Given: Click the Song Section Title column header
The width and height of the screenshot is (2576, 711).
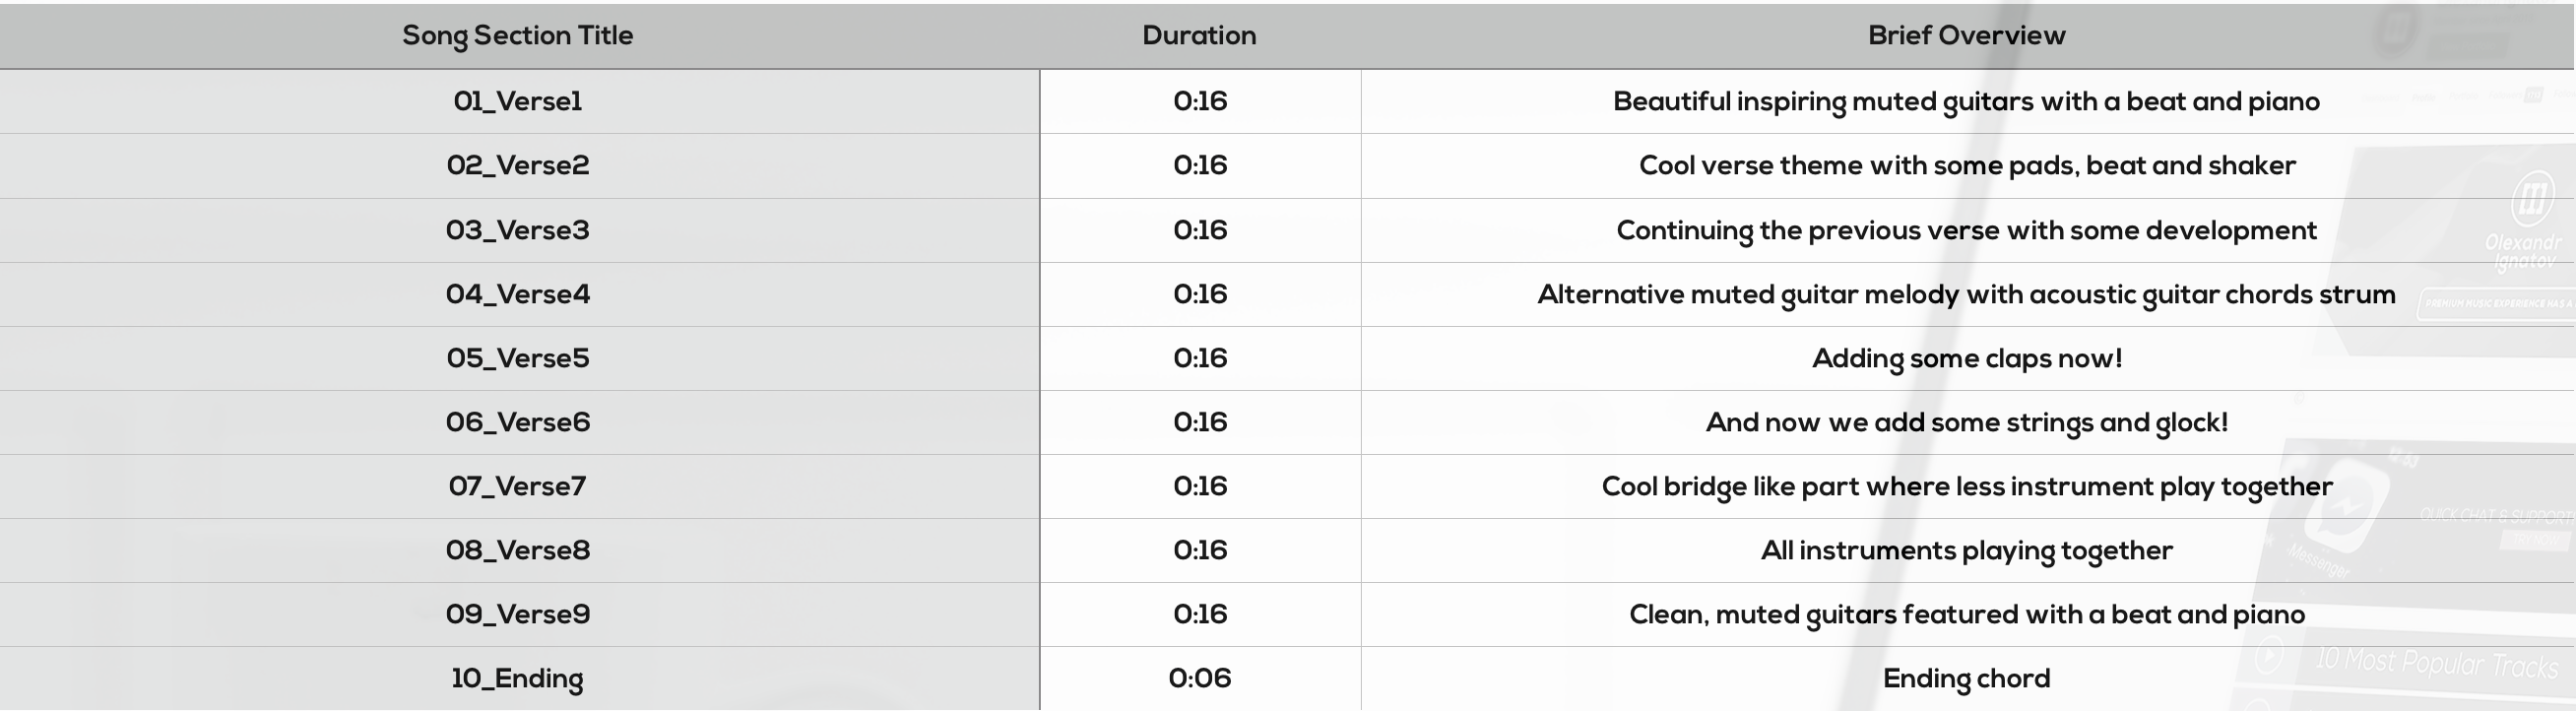Looking at the screenshot, I should [x=517, y=36].
